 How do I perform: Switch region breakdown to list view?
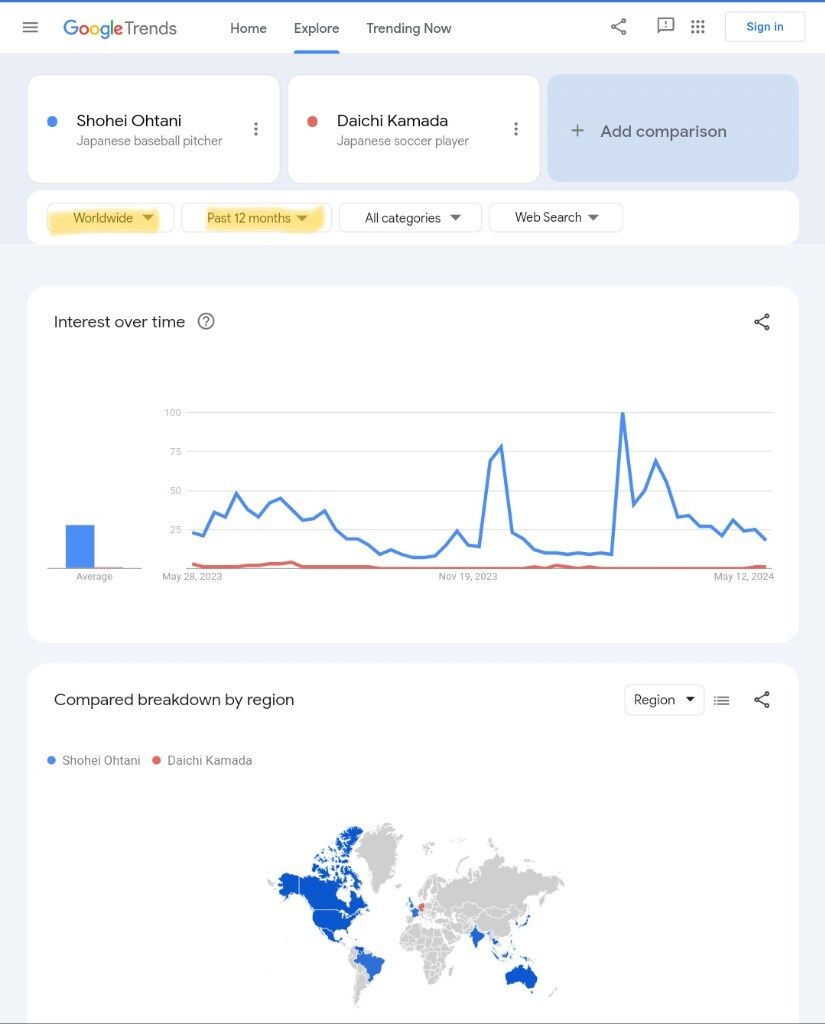coord(722,700)
